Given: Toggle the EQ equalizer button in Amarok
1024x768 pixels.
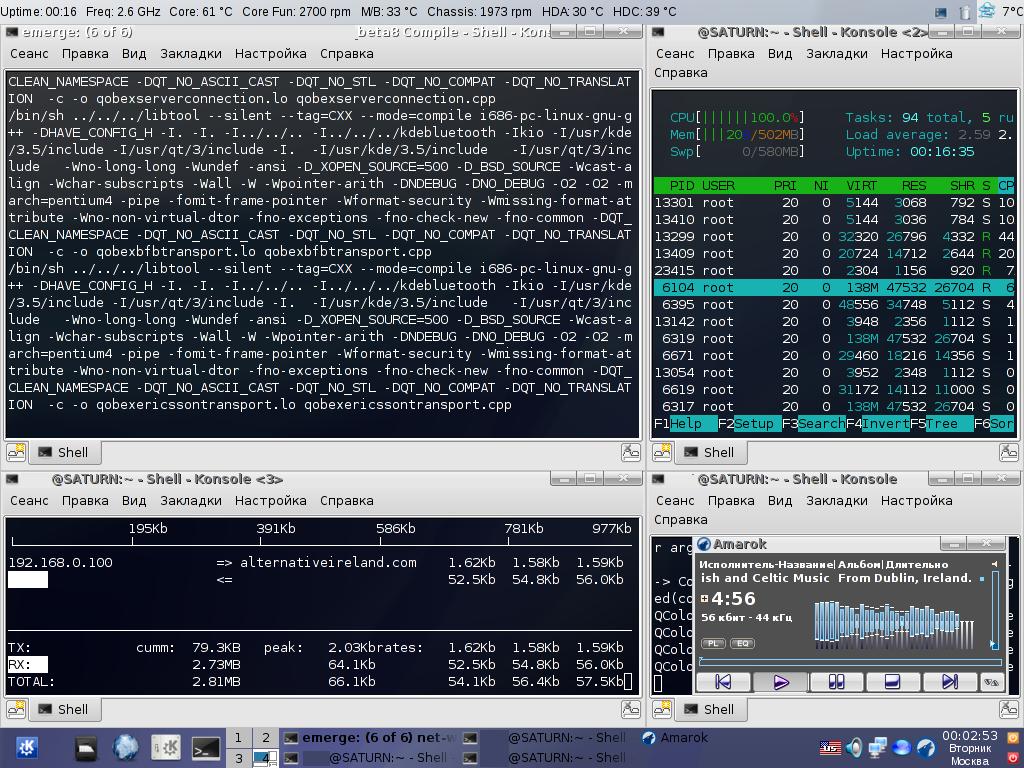Looking at the screenshot, I should (743, 643).
